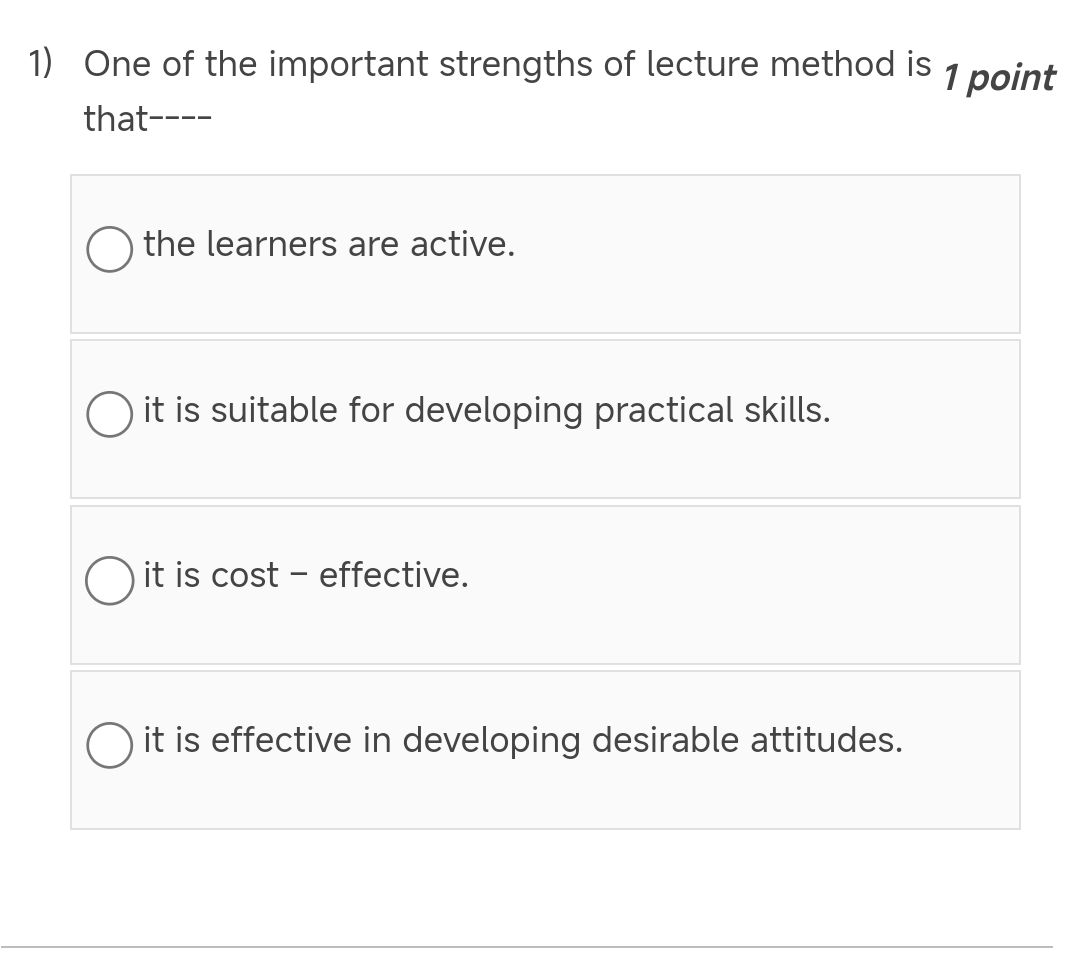Click the first answer option box
This screenshot has width=1065, height=974.
pos(545,253)
